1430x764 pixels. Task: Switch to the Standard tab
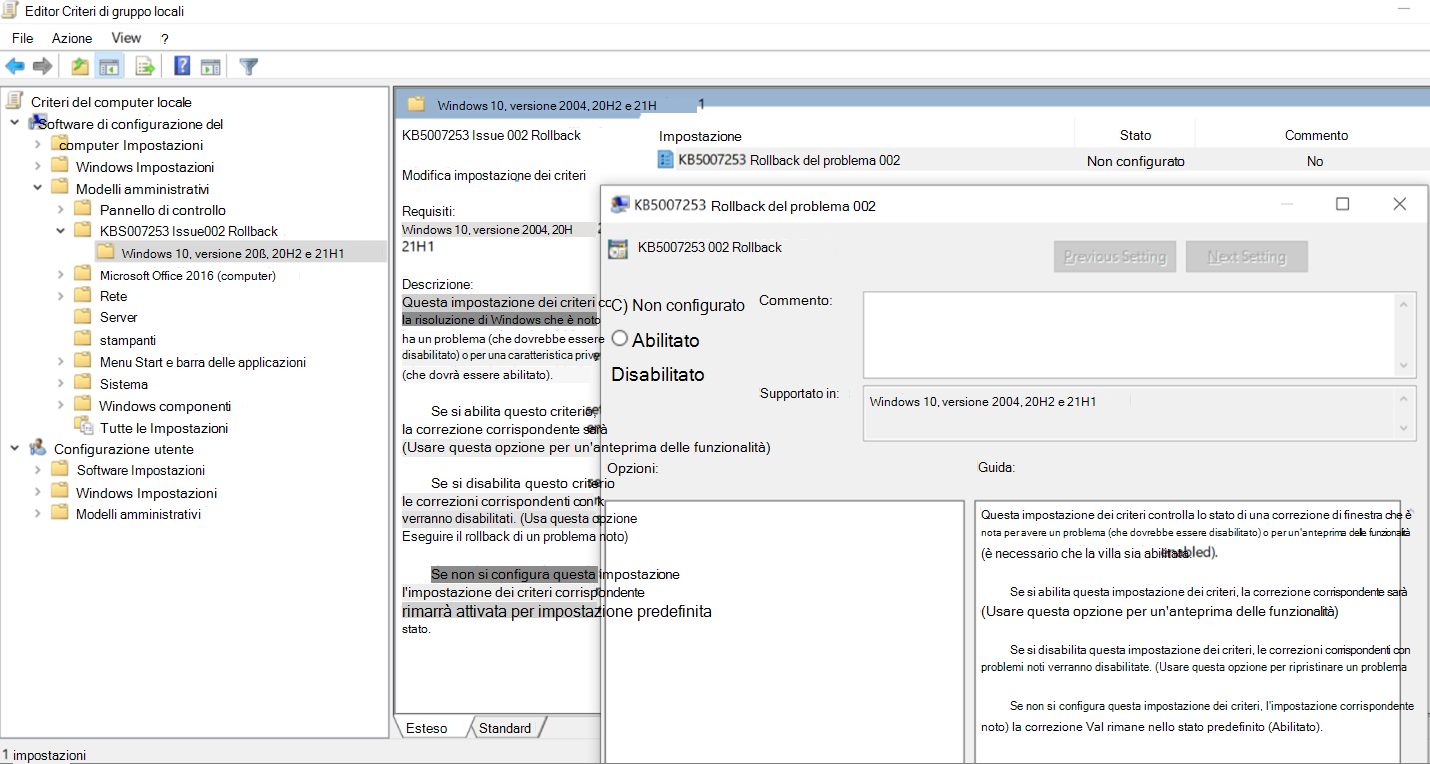point(505,728)
